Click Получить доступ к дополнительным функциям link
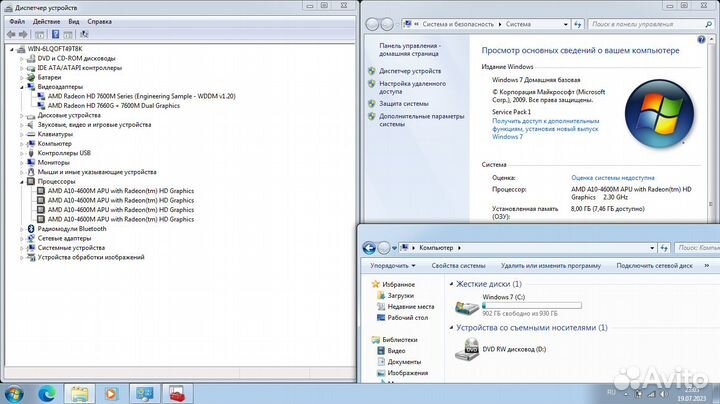Viewport: 720px width, 404px height. click(546, 129)
